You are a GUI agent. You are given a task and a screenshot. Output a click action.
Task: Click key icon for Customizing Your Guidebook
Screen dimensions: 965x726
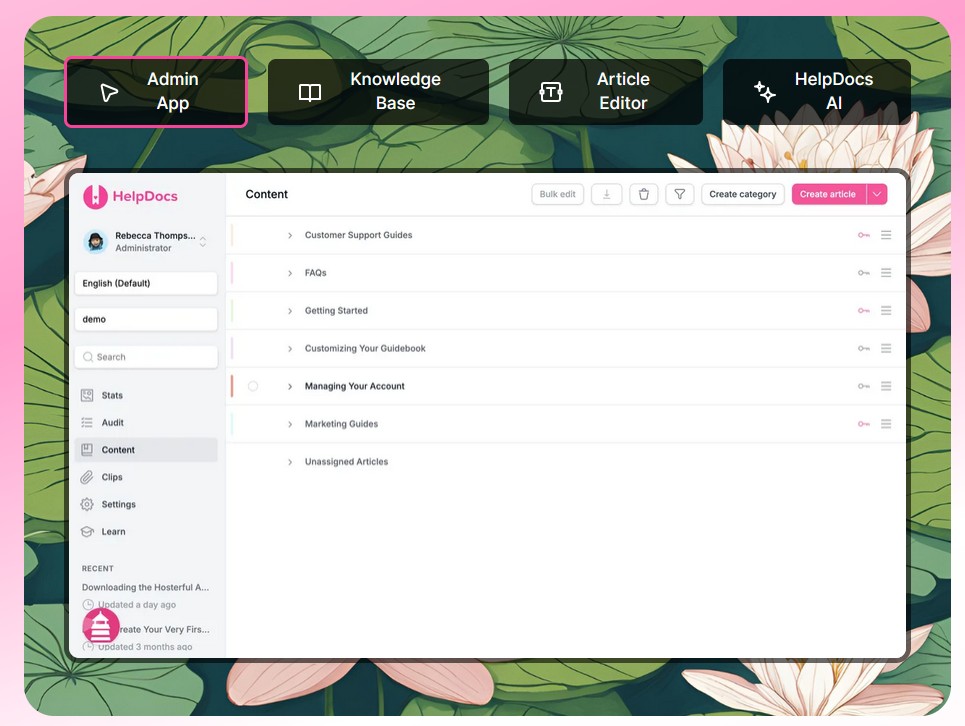coord(864,348)
